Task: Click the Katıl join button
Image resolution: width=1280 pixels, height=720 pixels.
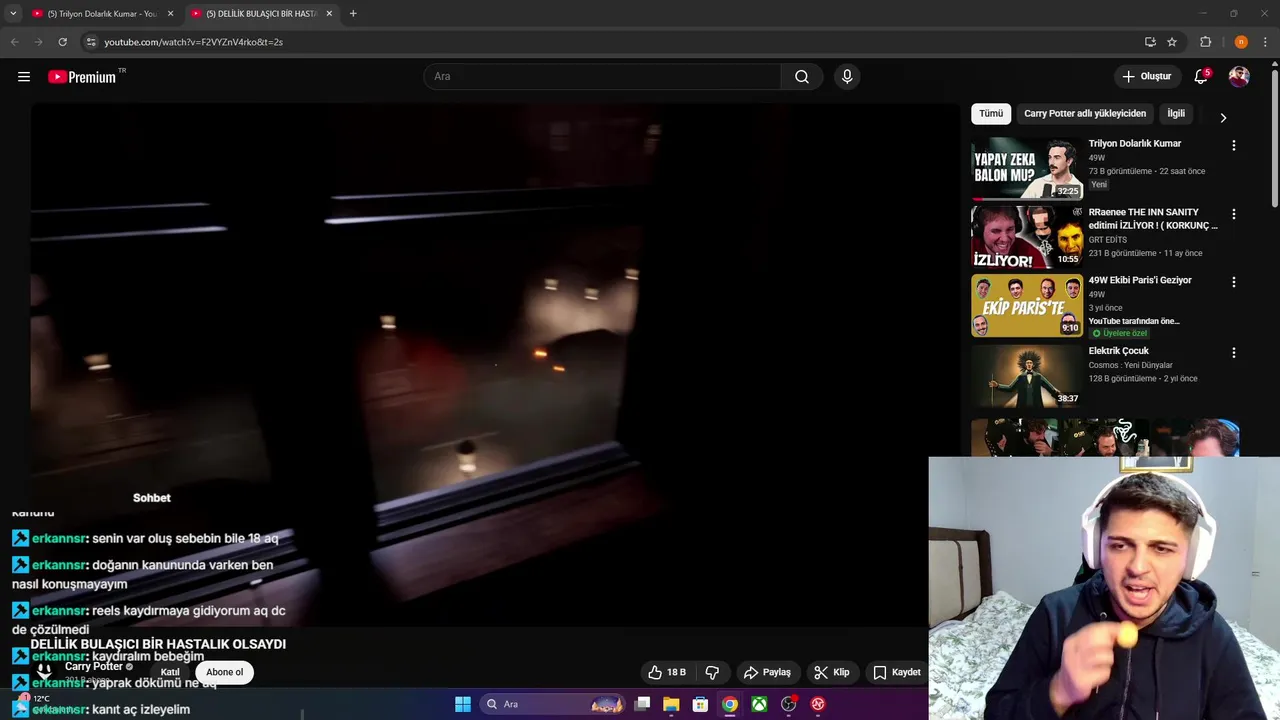Action: pos(170,672)
